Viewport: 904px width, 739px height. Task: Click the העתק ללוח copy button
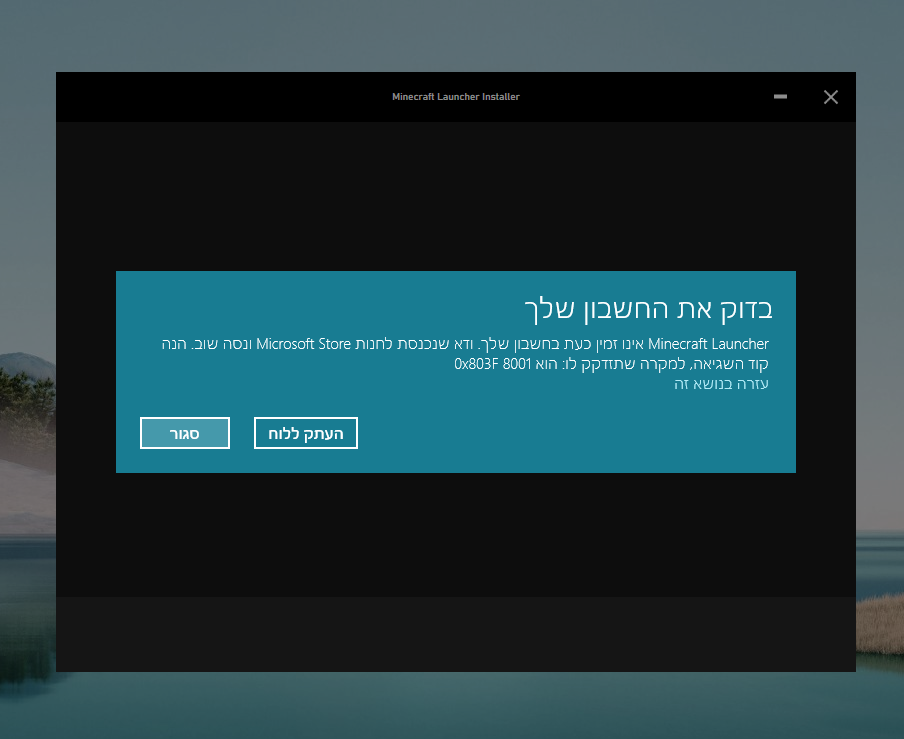(306, 433)
